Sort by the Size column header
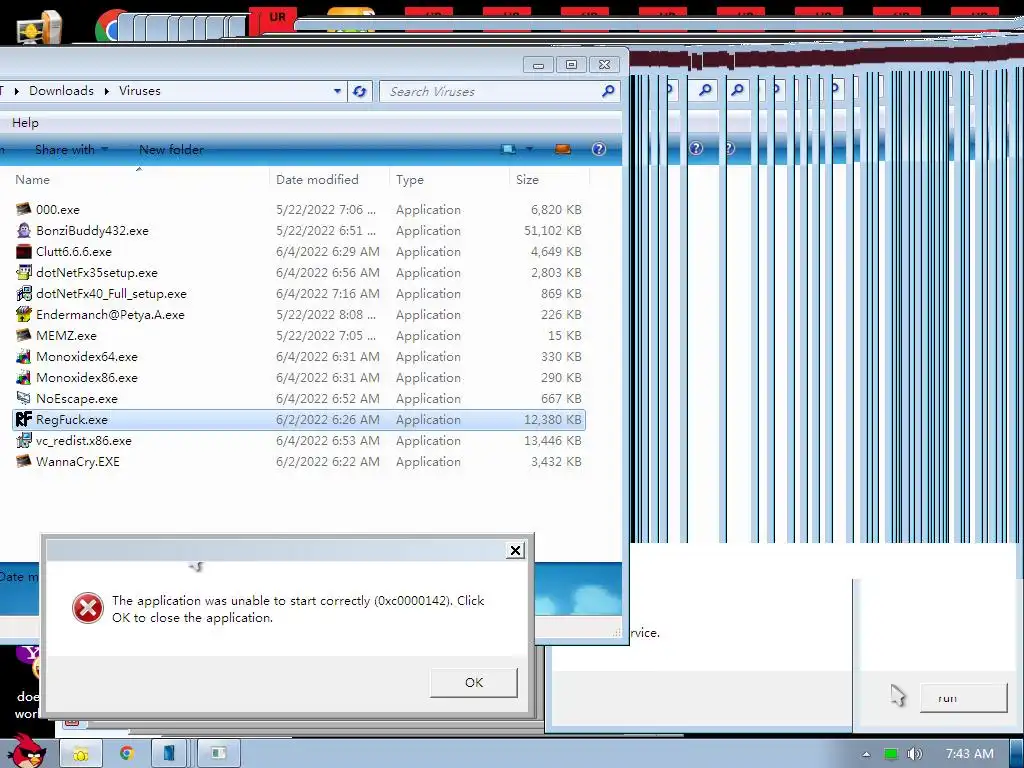This screenshot has height=768, width=1024. [549, 180]
